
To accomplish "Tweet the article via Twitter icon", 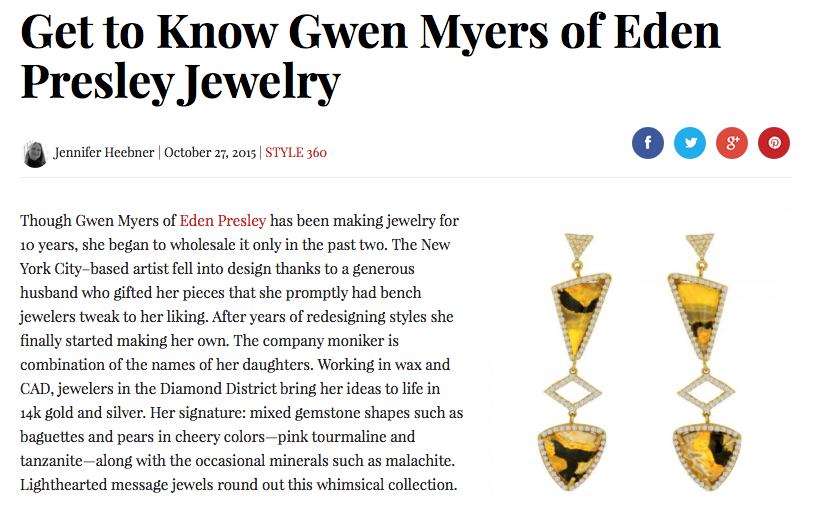I will (x=690, y=143).
